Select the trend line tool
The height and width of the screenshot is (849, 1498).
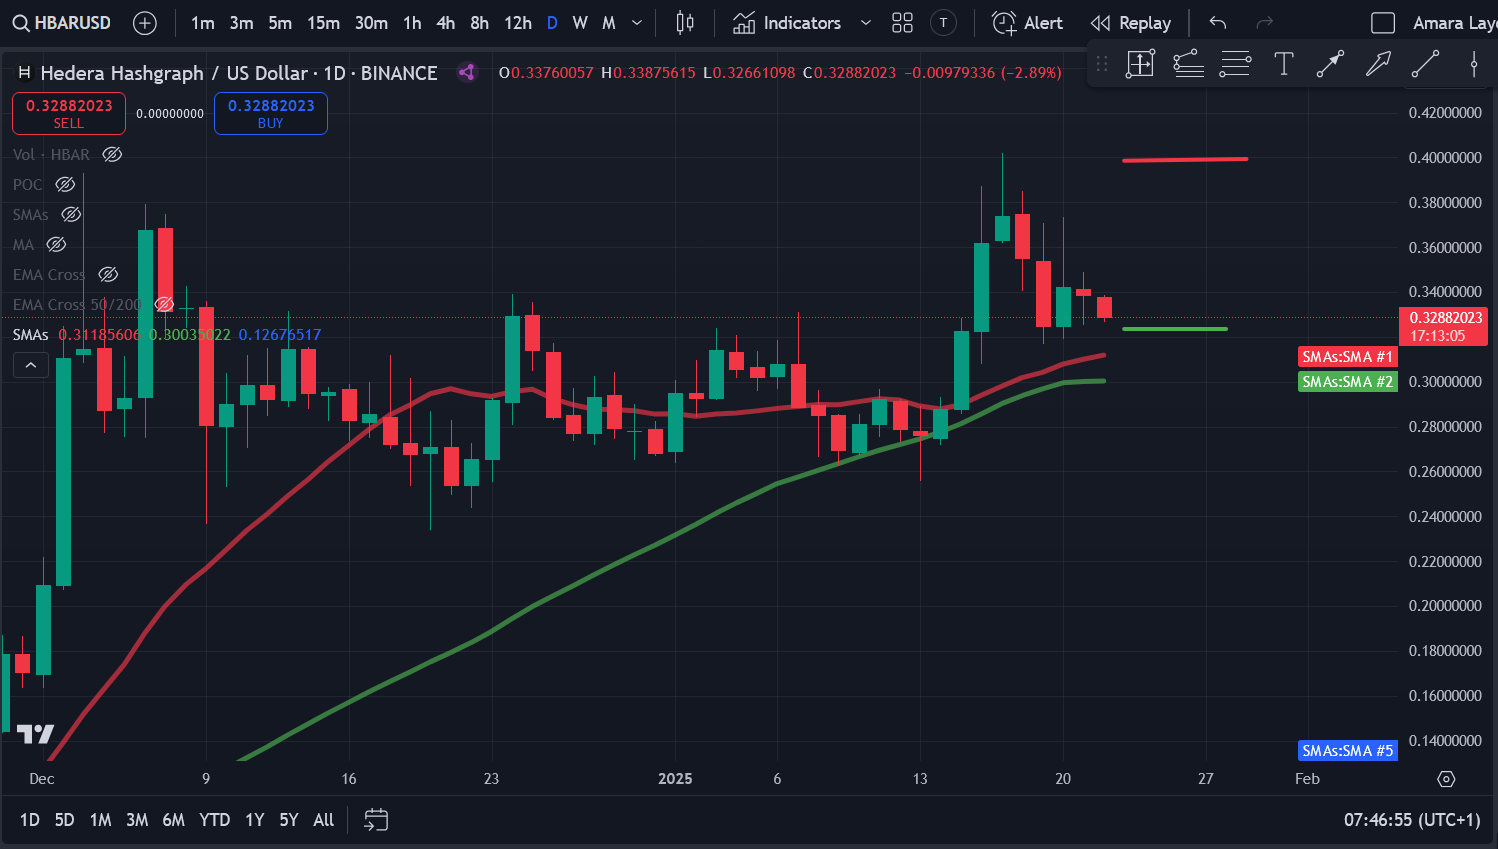click(1425, 64)
